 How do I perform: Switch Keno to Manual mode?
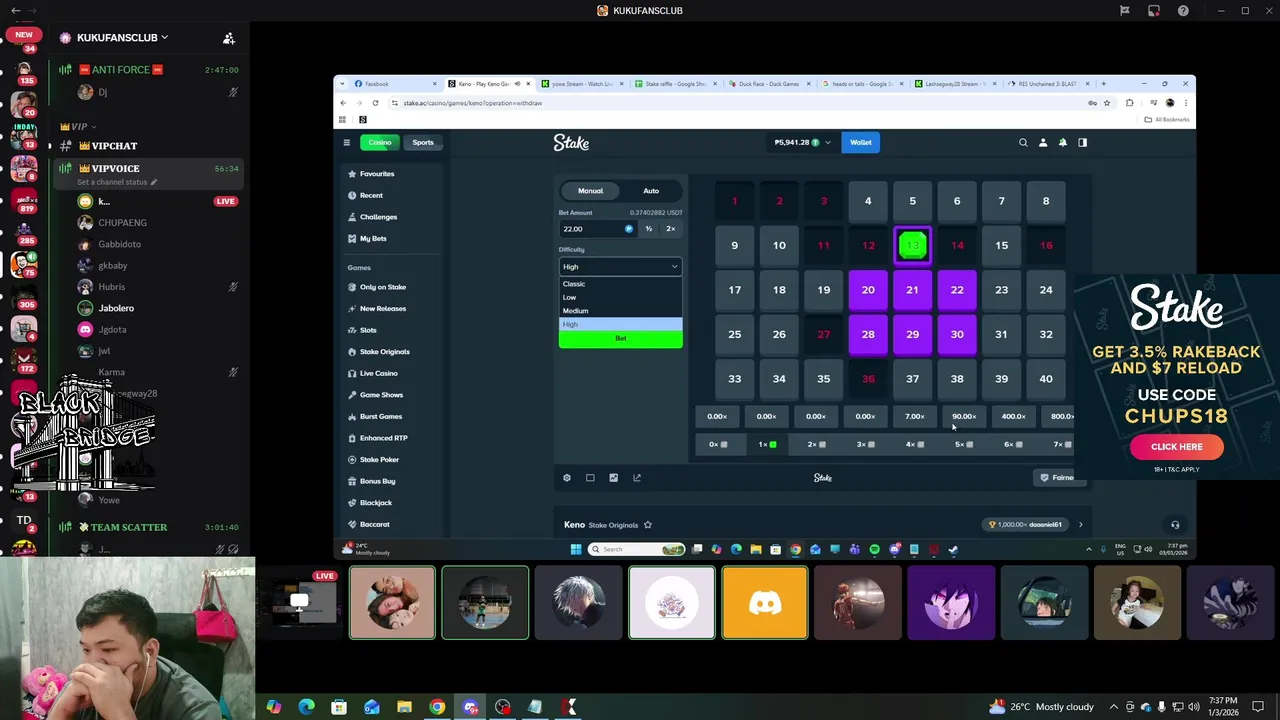pyautogui.click(x=590, y=190)
